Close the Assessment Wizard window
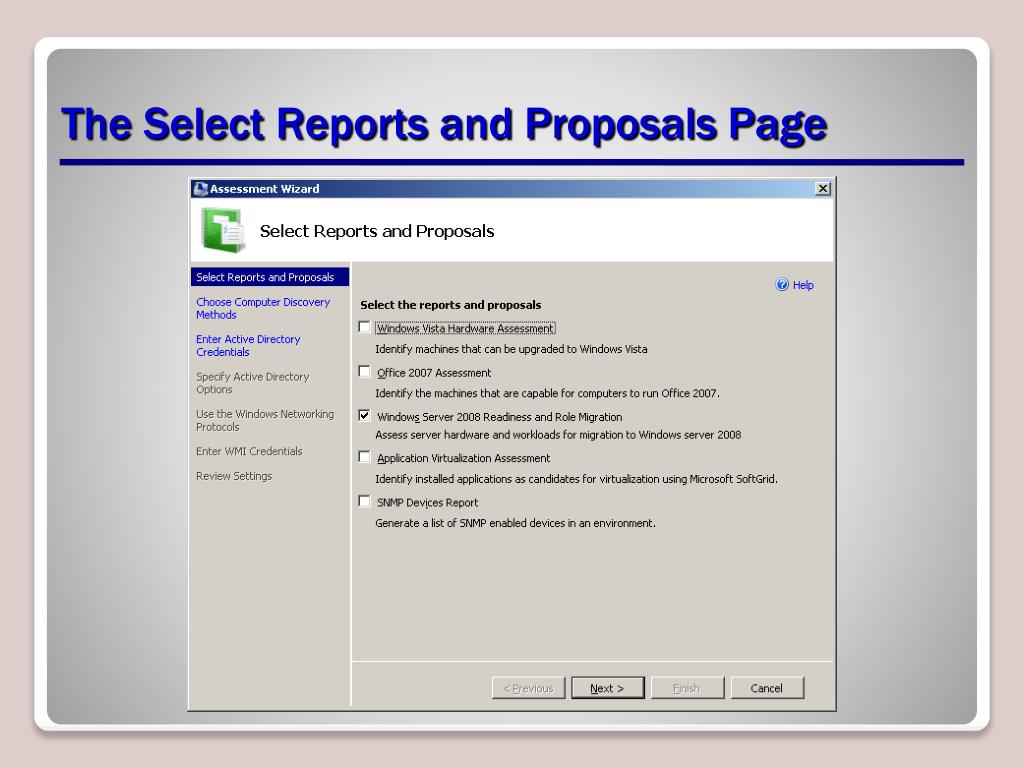Image resolution: width=1024 pixels, height=768 pixels. [x=823, y=189]
